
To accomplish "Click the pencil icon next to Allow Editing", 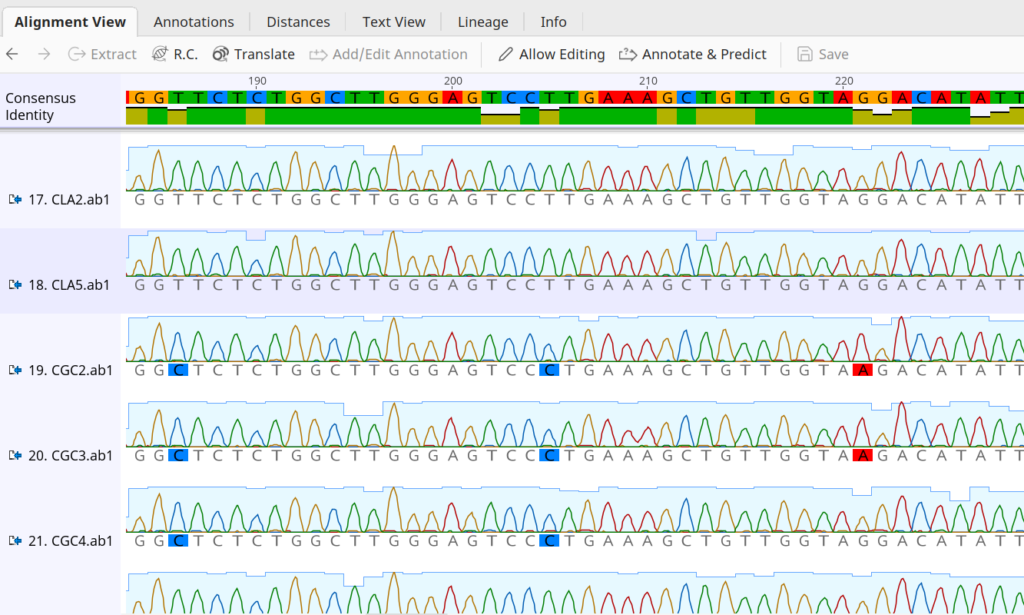I will (x=505, y=54).
